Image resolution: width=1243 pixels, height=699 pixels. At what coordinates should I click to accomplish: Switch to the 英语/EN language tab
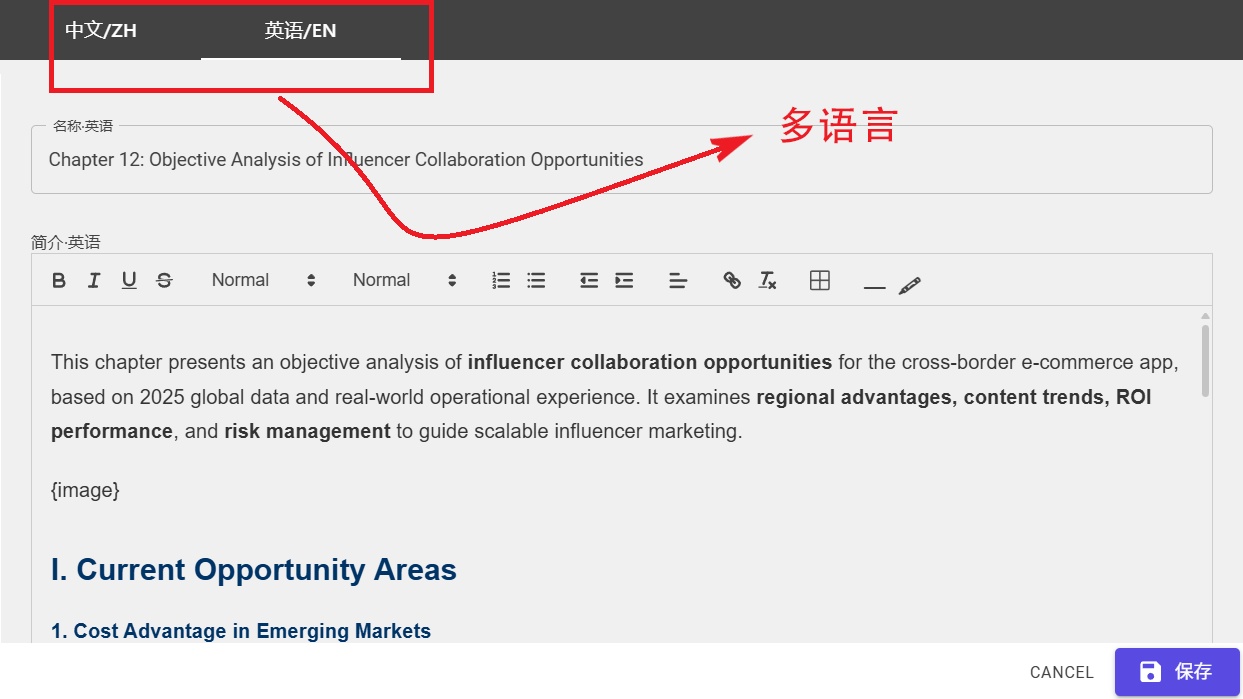[300, 31]
